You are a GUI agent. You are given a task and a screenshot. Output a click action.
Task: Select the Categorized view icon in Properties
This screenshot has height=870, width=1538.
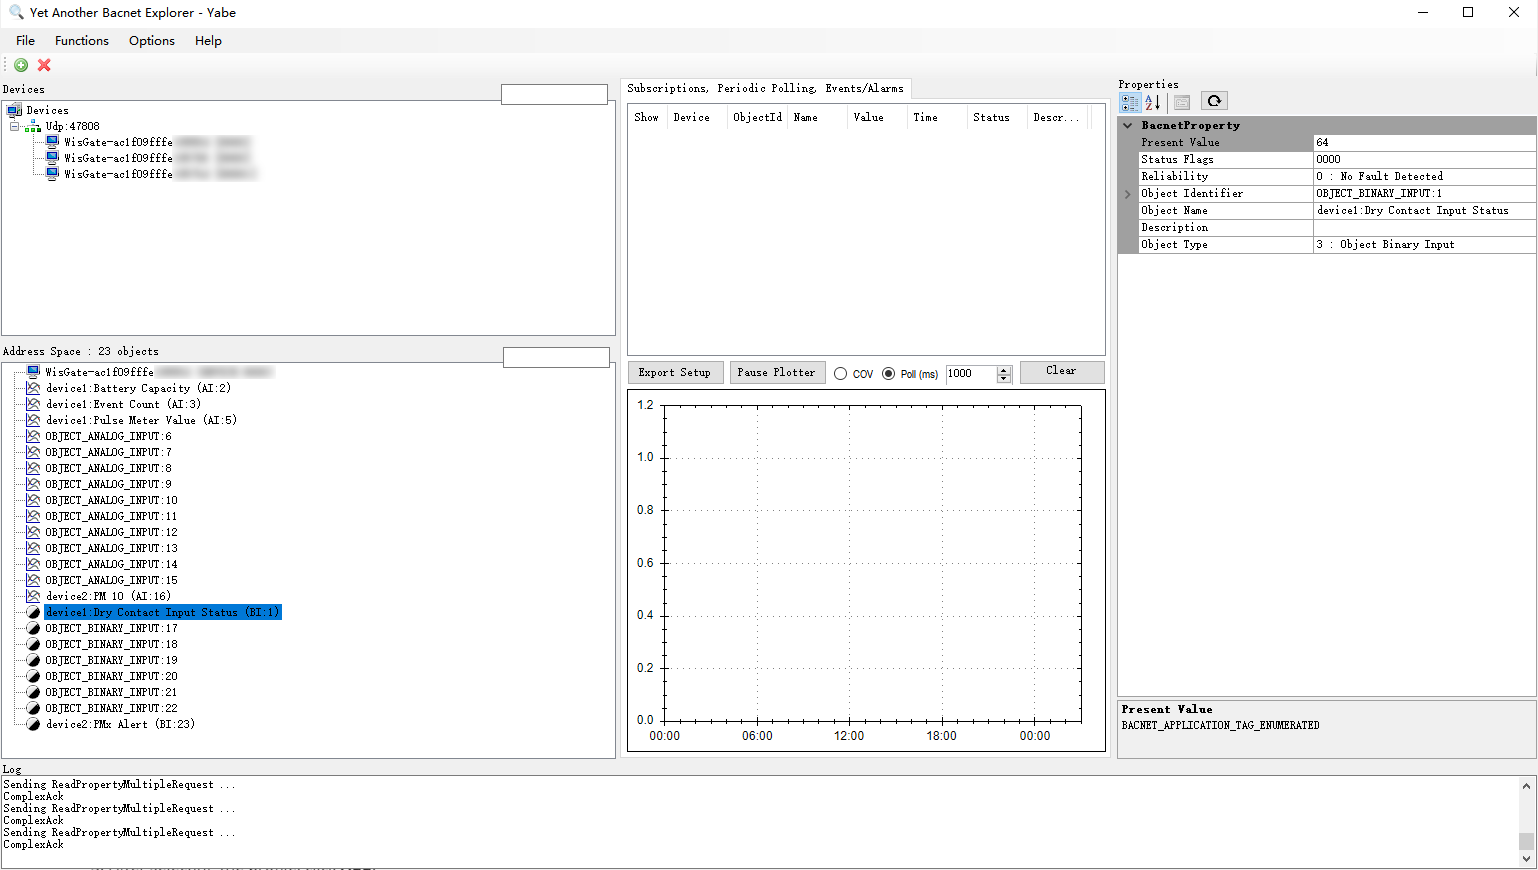(1129, 101)
